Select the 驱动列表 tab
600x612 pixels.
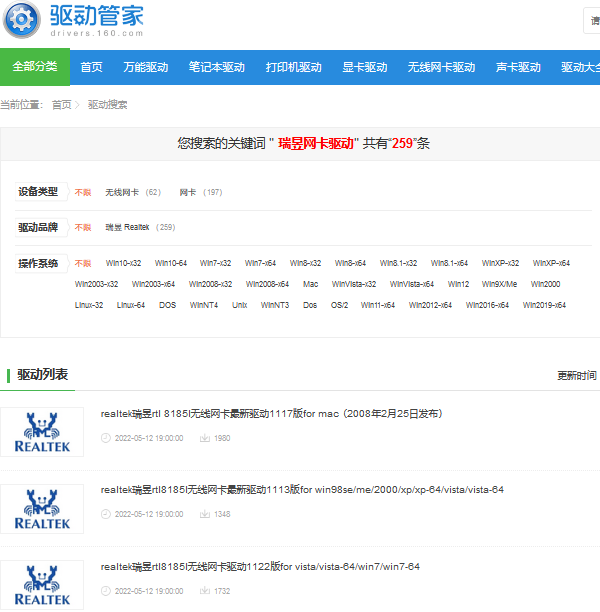[x=42, y=375]
